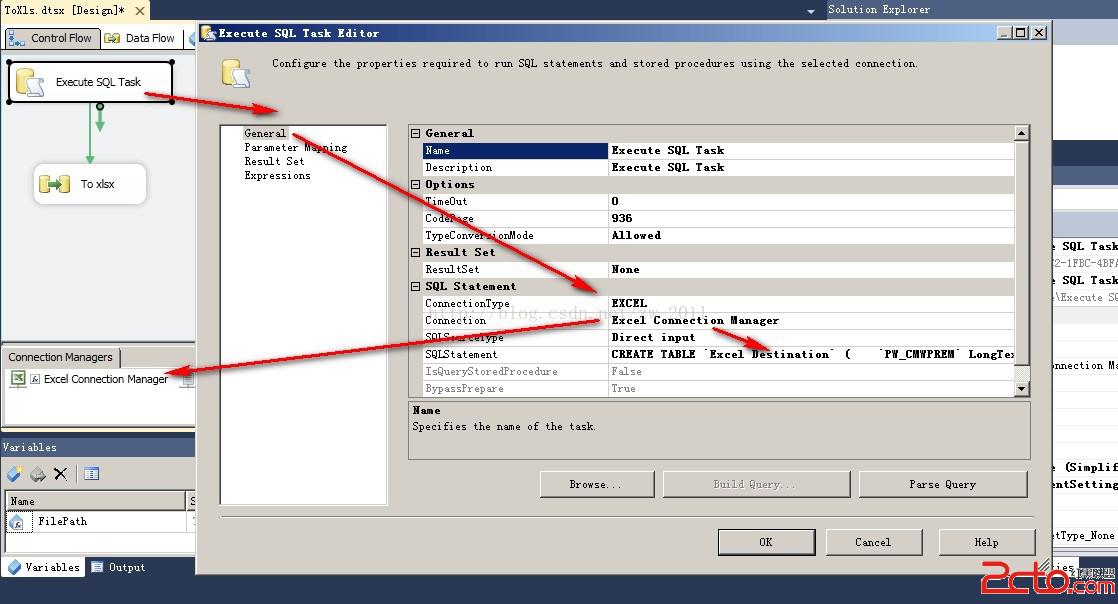This screenshot has height=604, width=1118.
Task: Click the ConnectionType value EXCEL
Action: [811, 303]
